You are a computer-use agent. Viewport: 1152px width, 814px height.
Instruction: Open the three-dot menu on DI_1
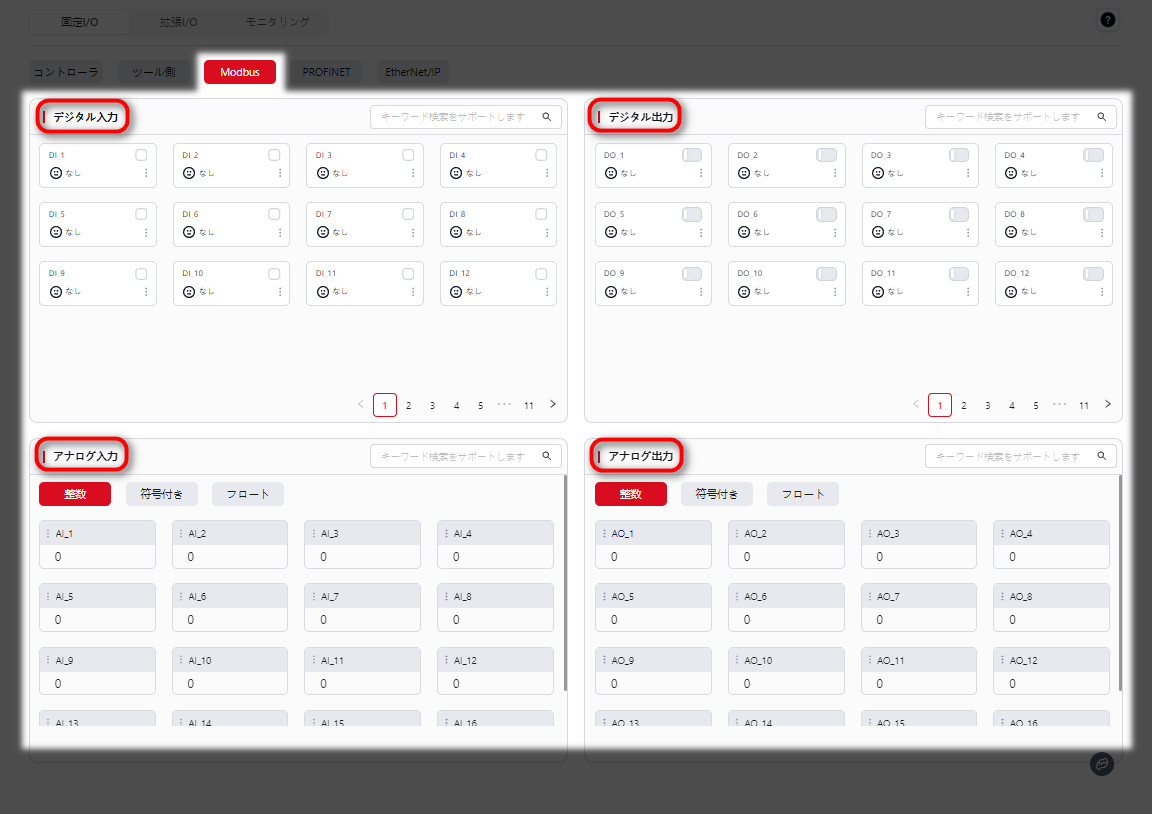point(146,173)
